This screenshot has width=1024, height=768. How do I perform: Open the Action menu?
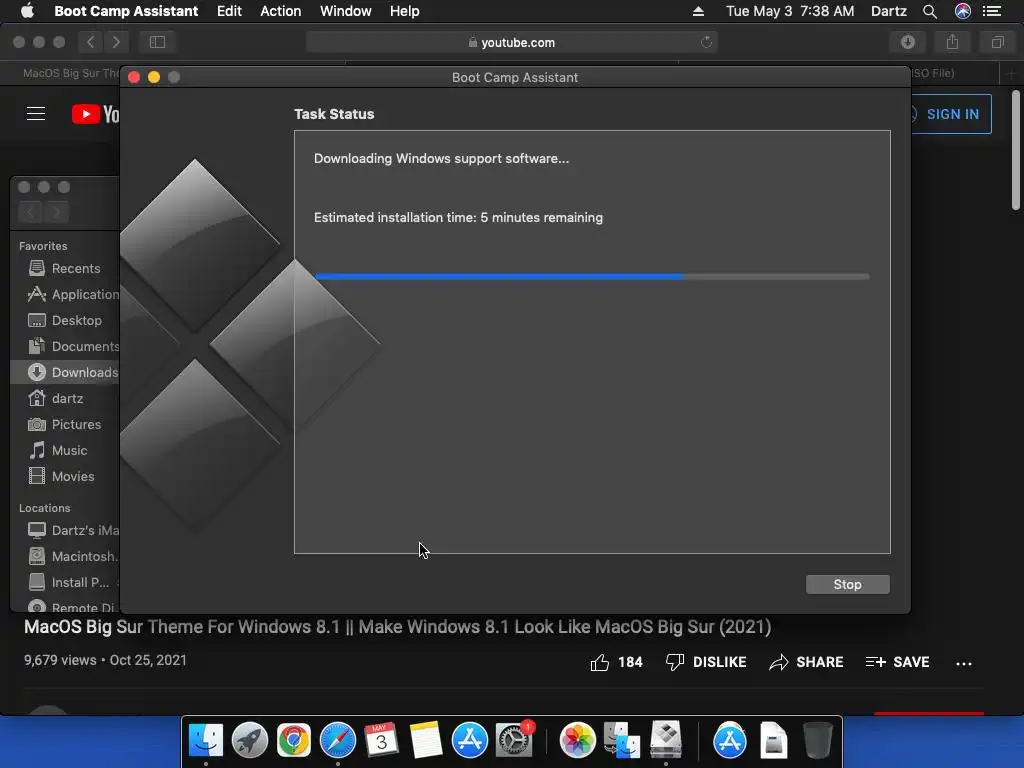[281, 11]
